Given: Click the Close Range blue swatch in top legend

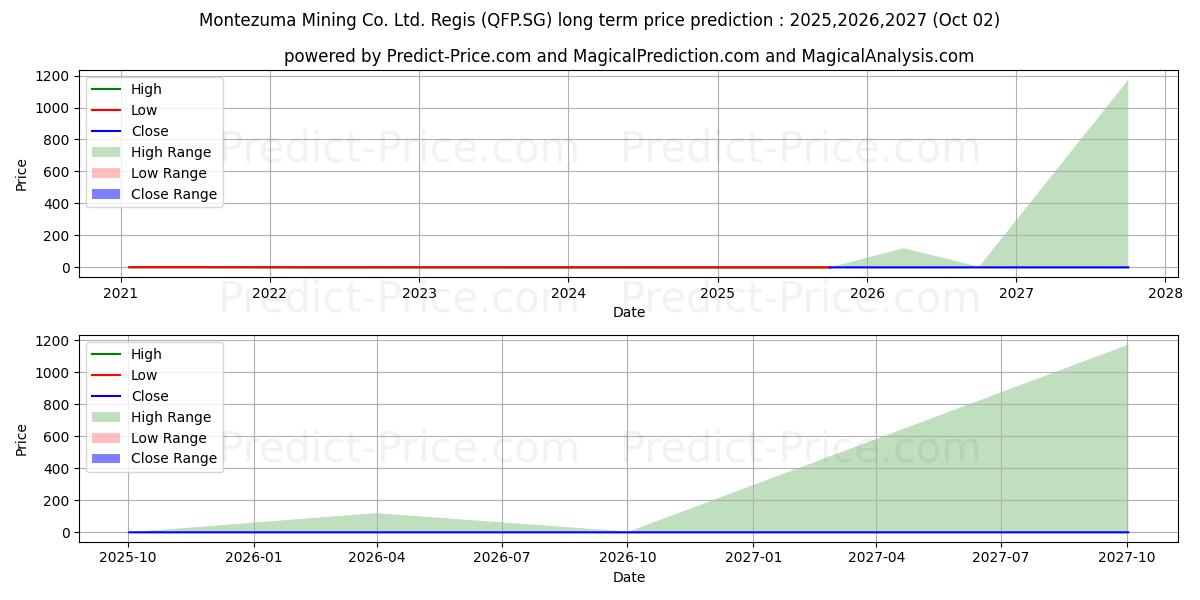Looking at the screenshot, I should coord(105,194).
